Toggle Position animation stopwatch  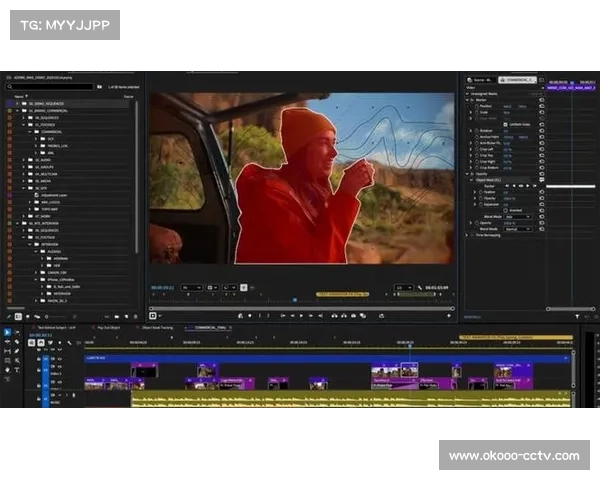point(477,106)
